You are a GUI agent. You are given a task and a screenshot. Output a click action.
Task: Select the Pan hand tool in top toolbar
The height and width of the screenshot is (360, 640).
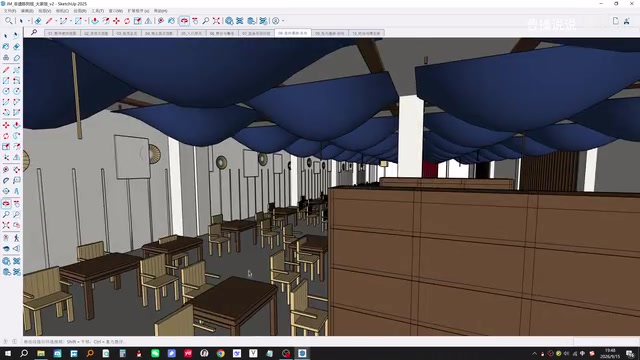tap(195, 20)
